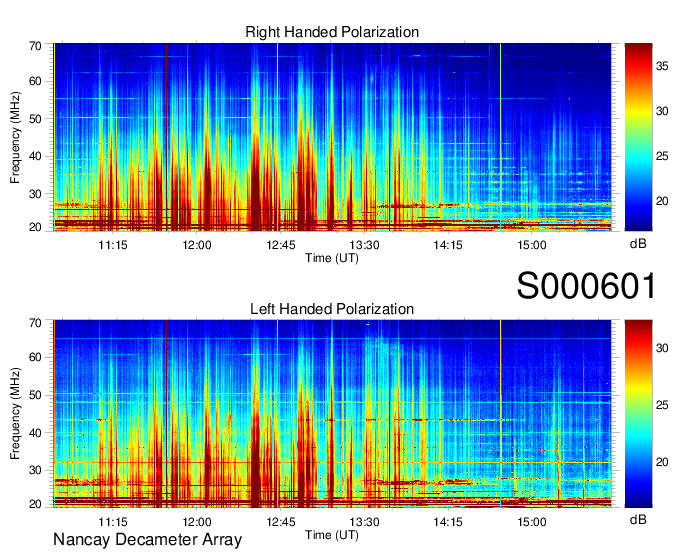This screenshot has width=680, height=552.
Task: Click Frequency (MHz) label of Right Handed plot
Action: (16, 137)
